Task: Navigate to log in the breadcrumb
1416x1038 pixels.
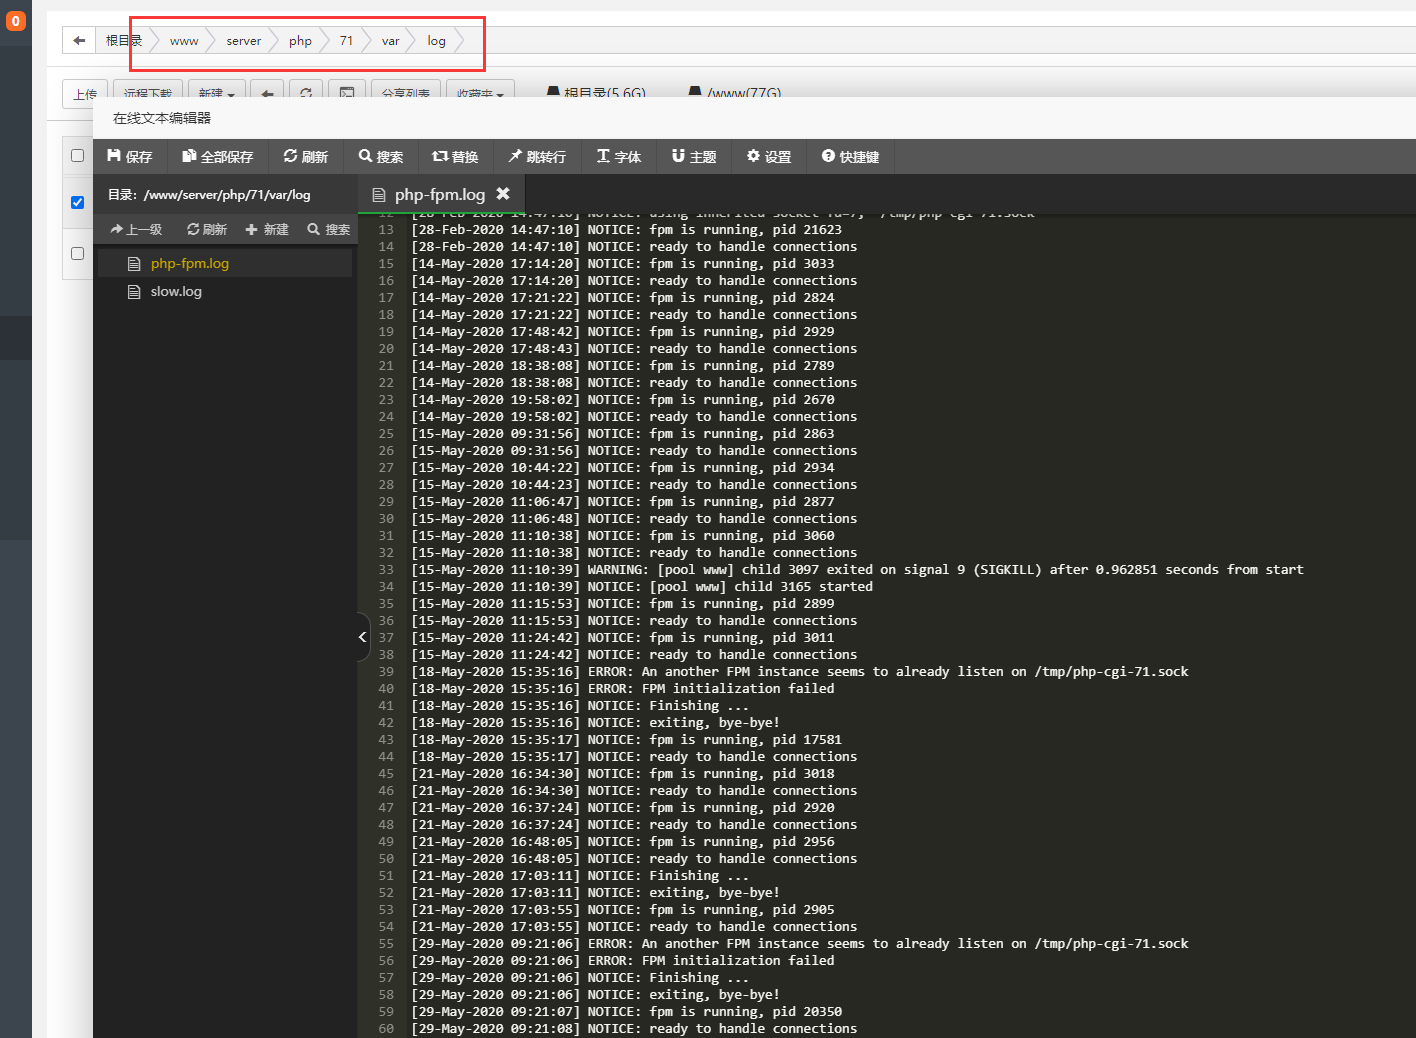Action: pos(436,41)
